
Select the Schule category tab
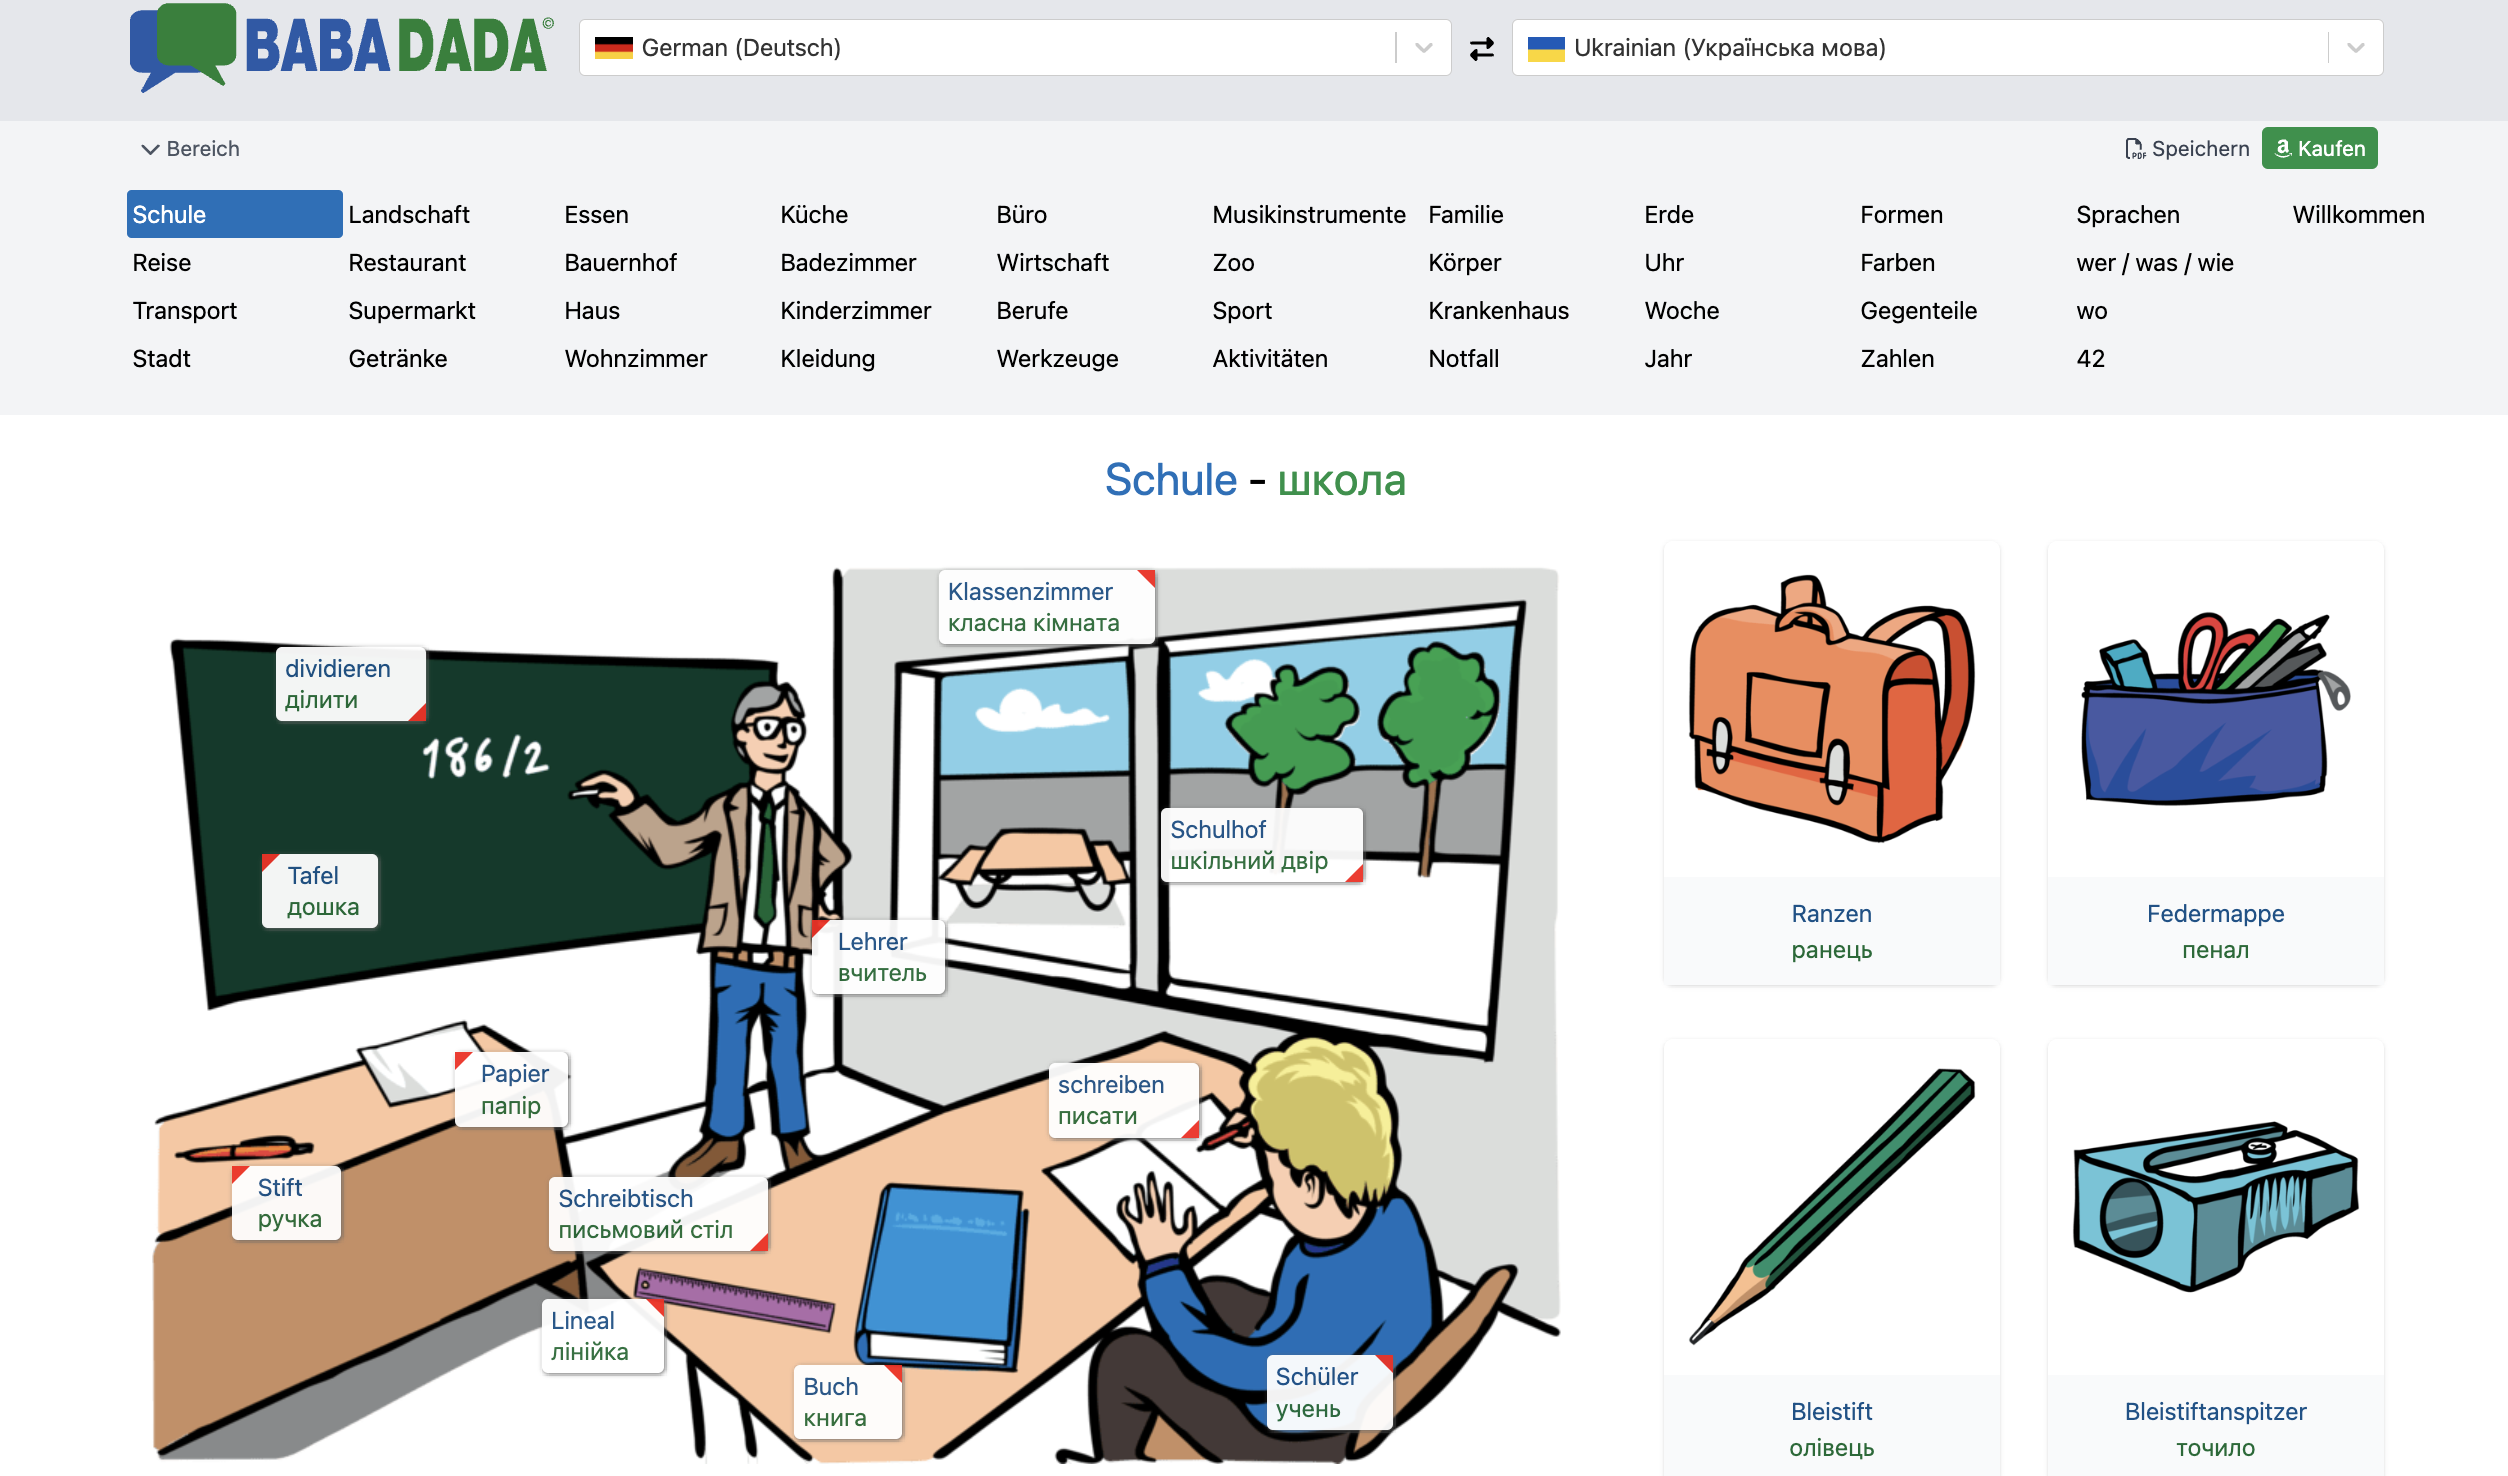click(234, 214)
